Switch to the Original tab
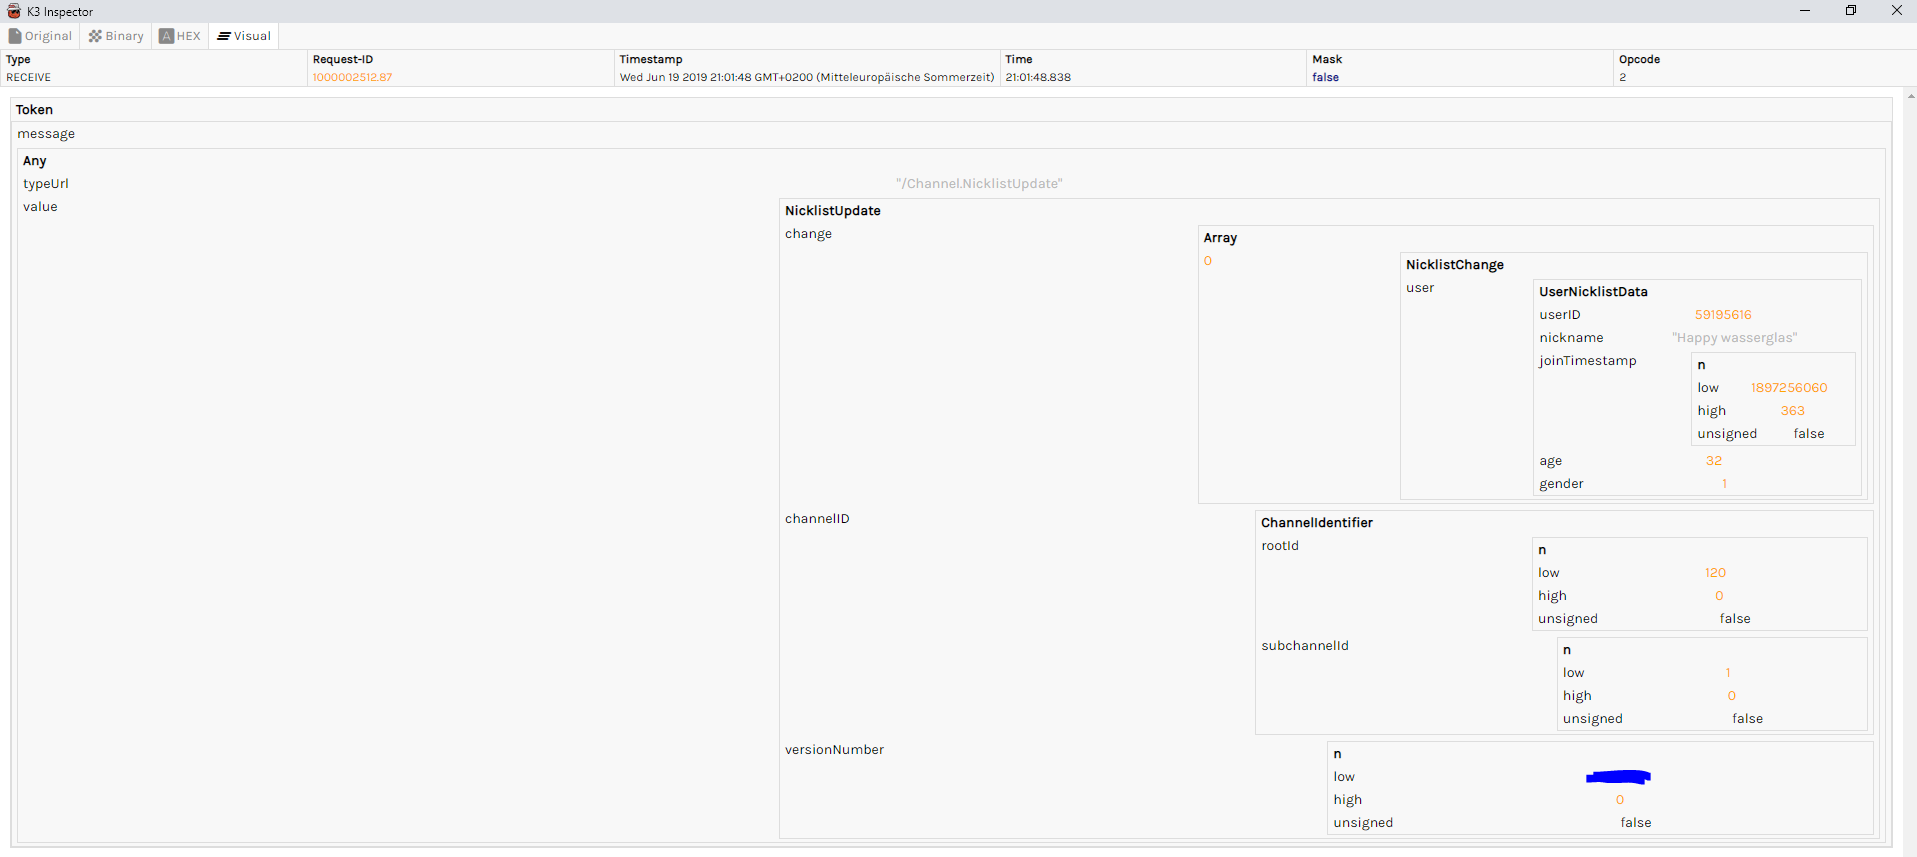The height and width of the screenshot is (857, 1917). coord(40,36)
